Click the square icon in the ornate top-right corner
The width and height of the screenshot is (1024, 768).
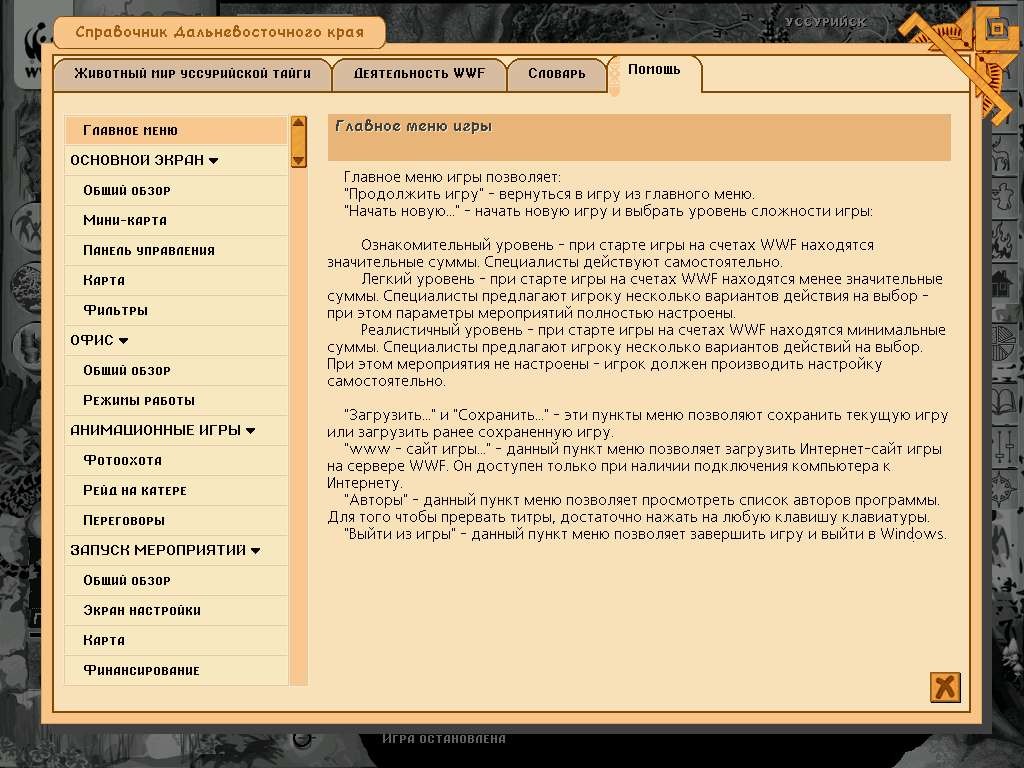pos(997,28)
